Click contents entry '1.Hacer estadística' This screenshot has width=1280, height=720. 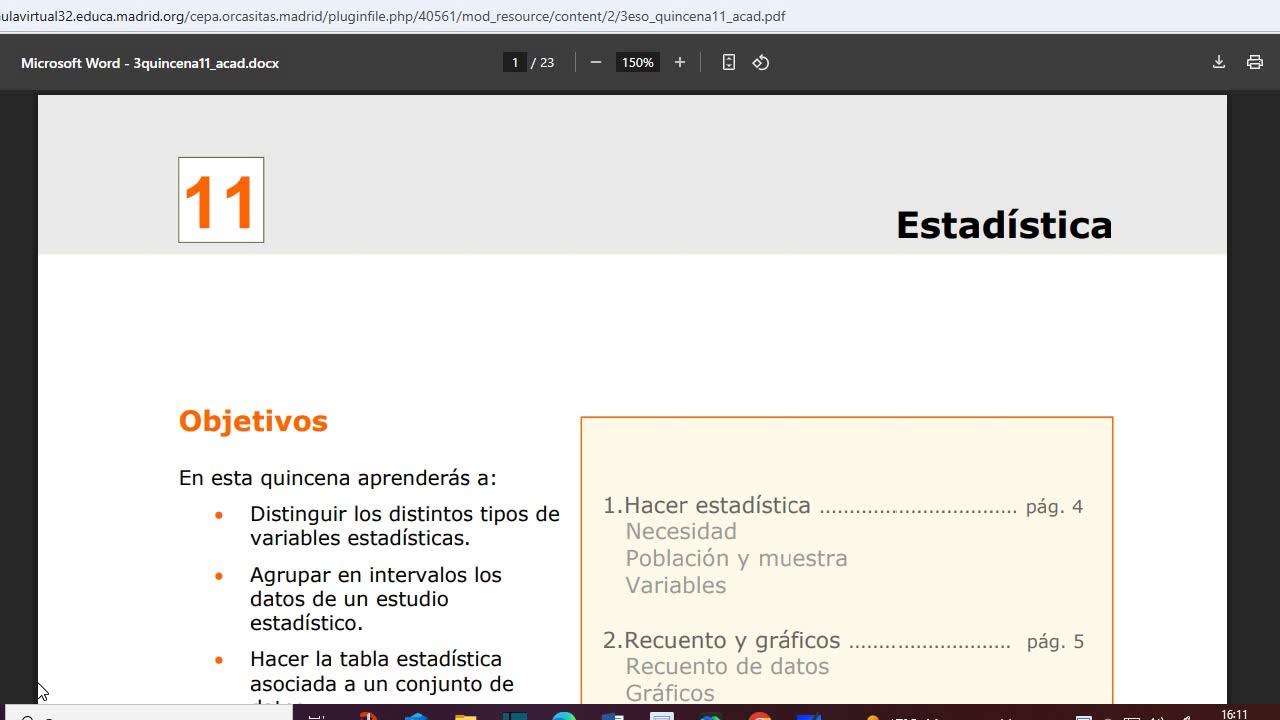[707, 505]
